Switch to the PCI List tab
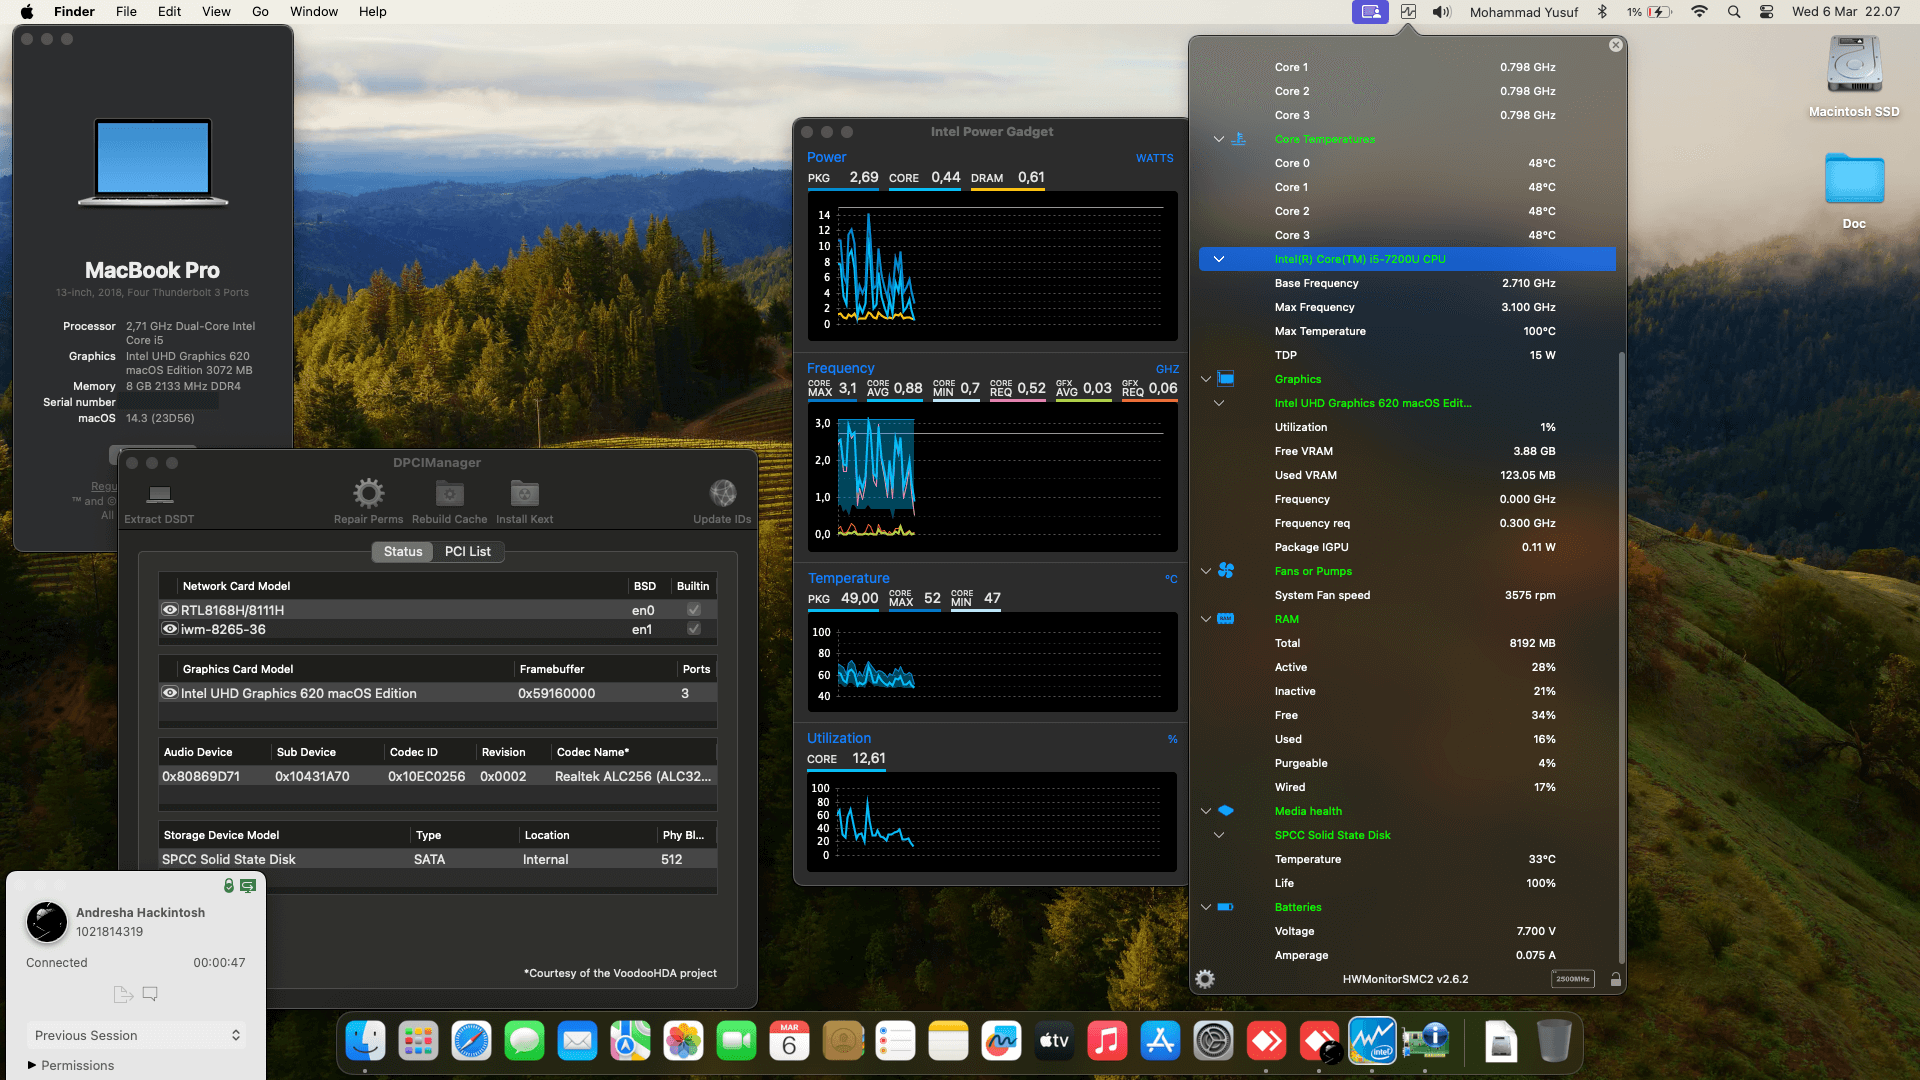 [x=468, y=551]
